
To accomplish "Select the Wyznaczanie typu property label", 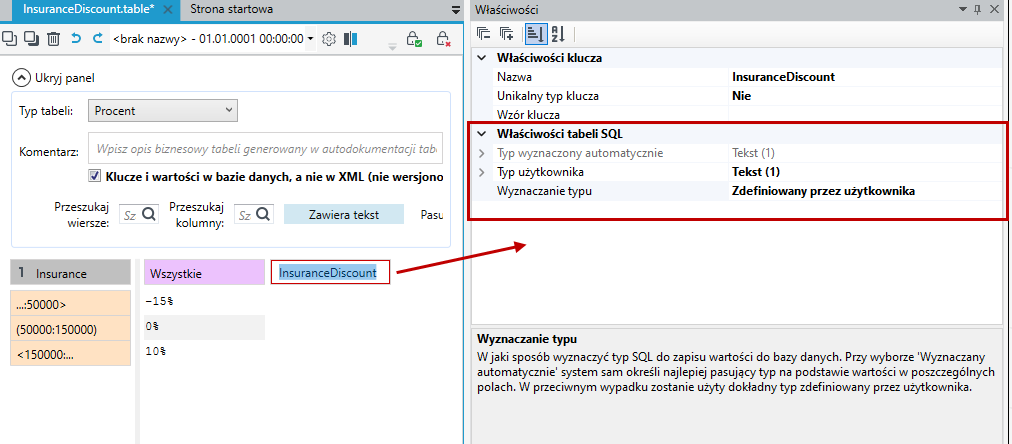I will [544, 191].
